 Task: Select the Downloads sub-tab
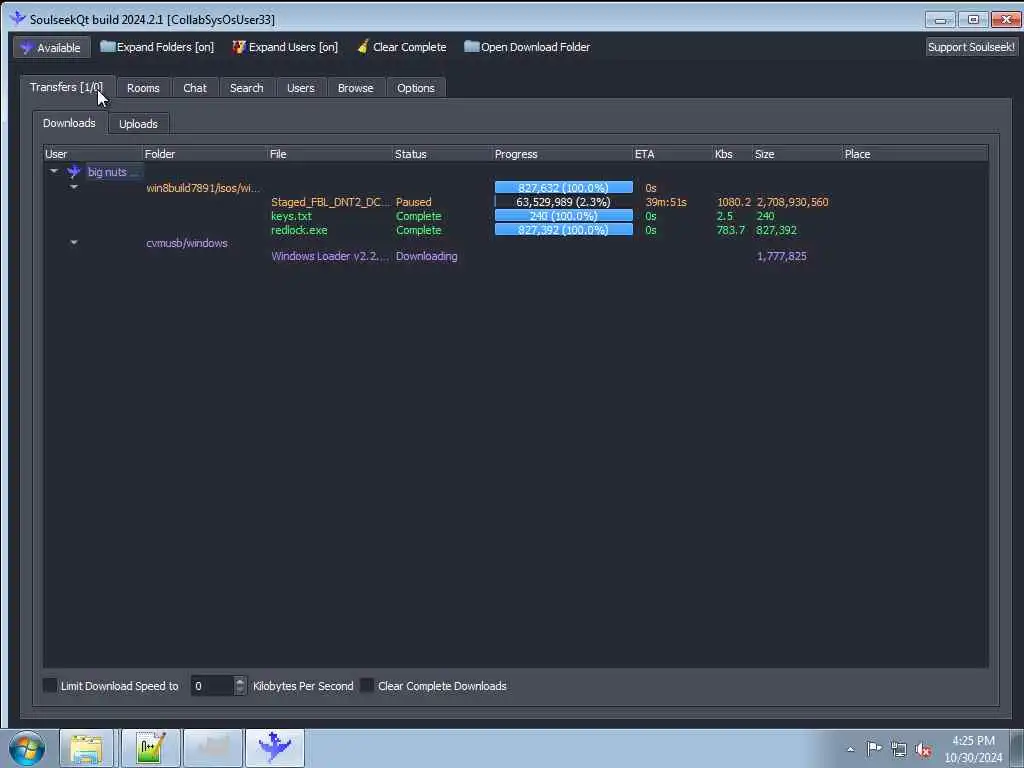click(69, 123)
